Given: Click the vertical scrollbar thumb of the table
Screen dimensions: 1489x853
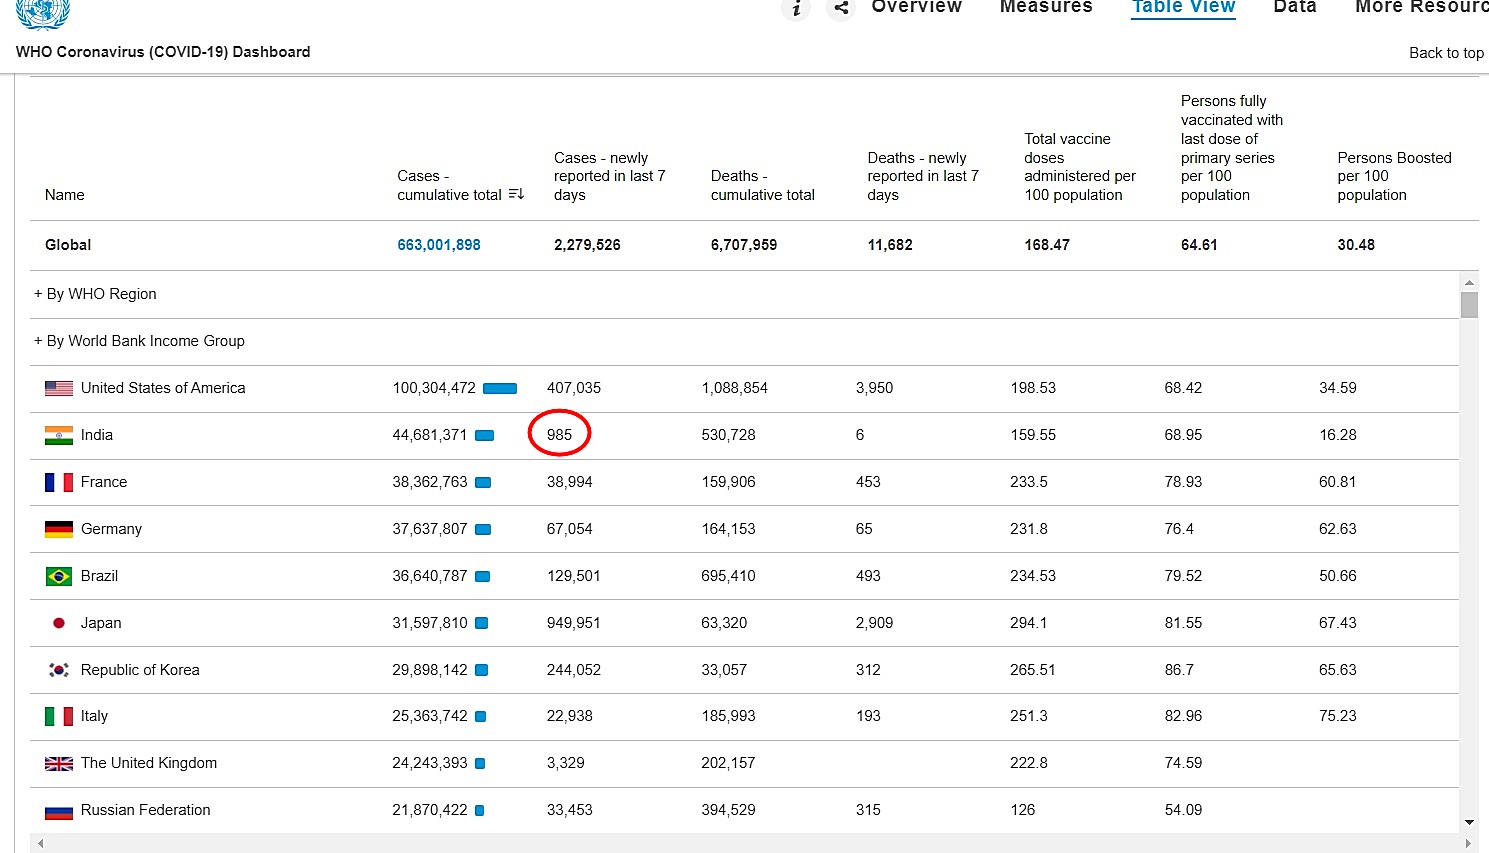Looking at the screenshot, I should pos(1469,305).
